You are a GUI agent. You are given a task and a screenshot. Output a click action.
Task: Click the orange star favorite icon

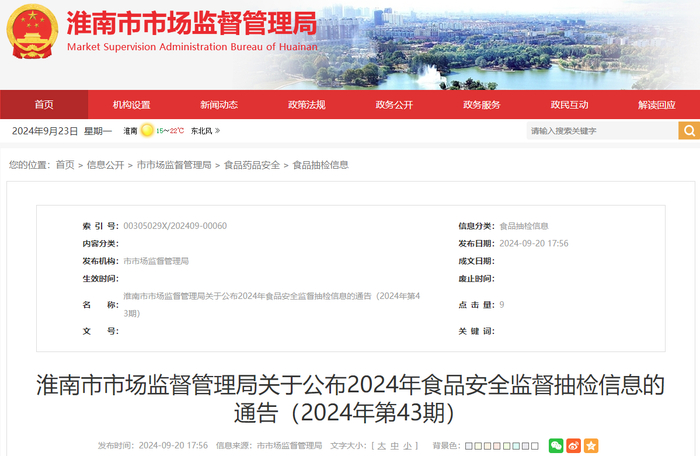point(591,446)
